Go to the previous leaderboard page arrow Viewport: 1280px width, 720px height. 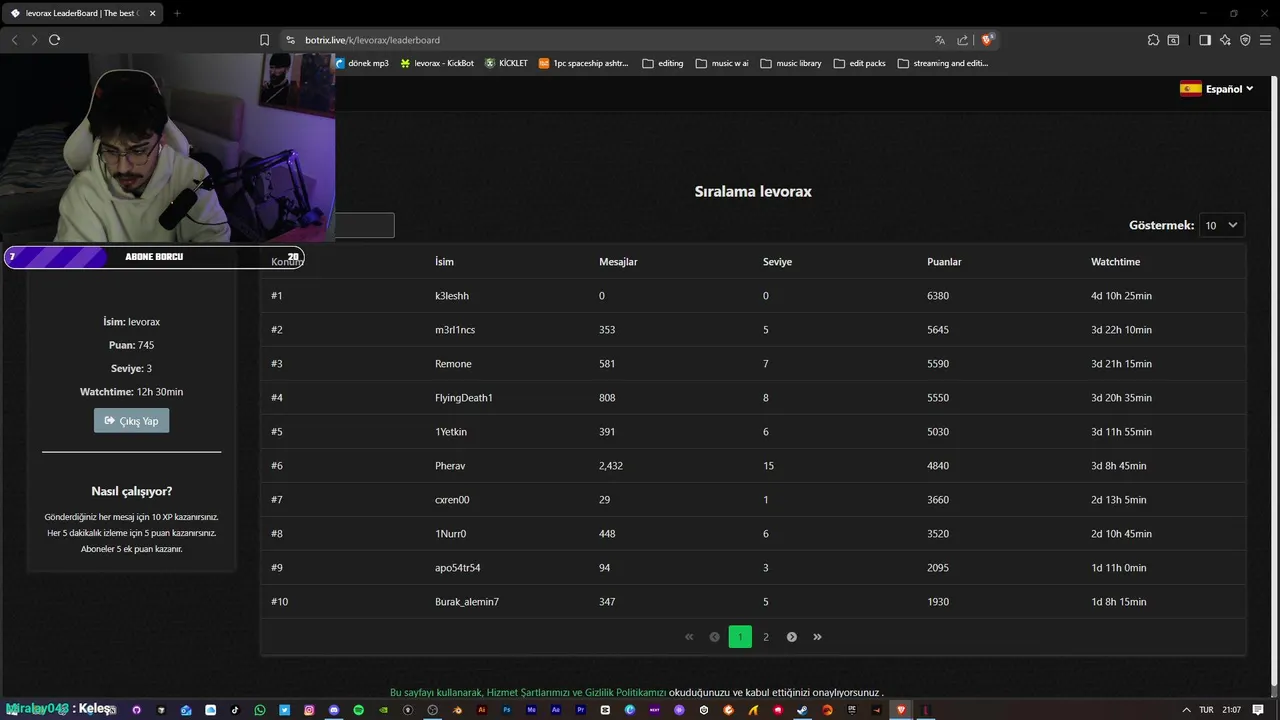coord(714,637)
